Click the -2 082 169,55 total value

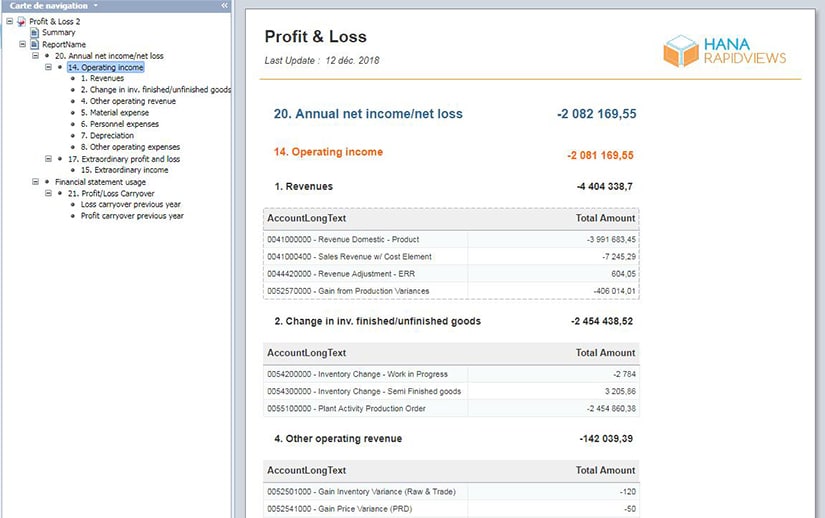597,114
